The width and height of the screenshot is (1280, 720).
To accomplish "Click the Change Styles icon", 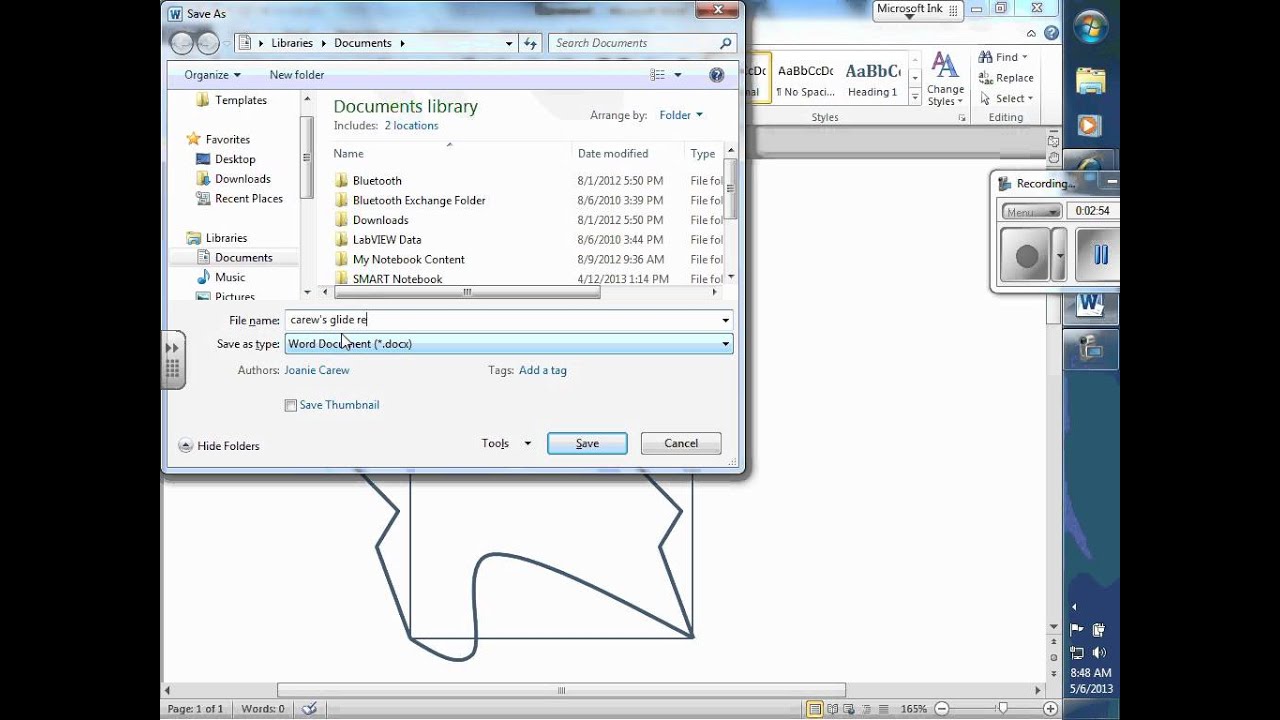I will tap(944, 66).
